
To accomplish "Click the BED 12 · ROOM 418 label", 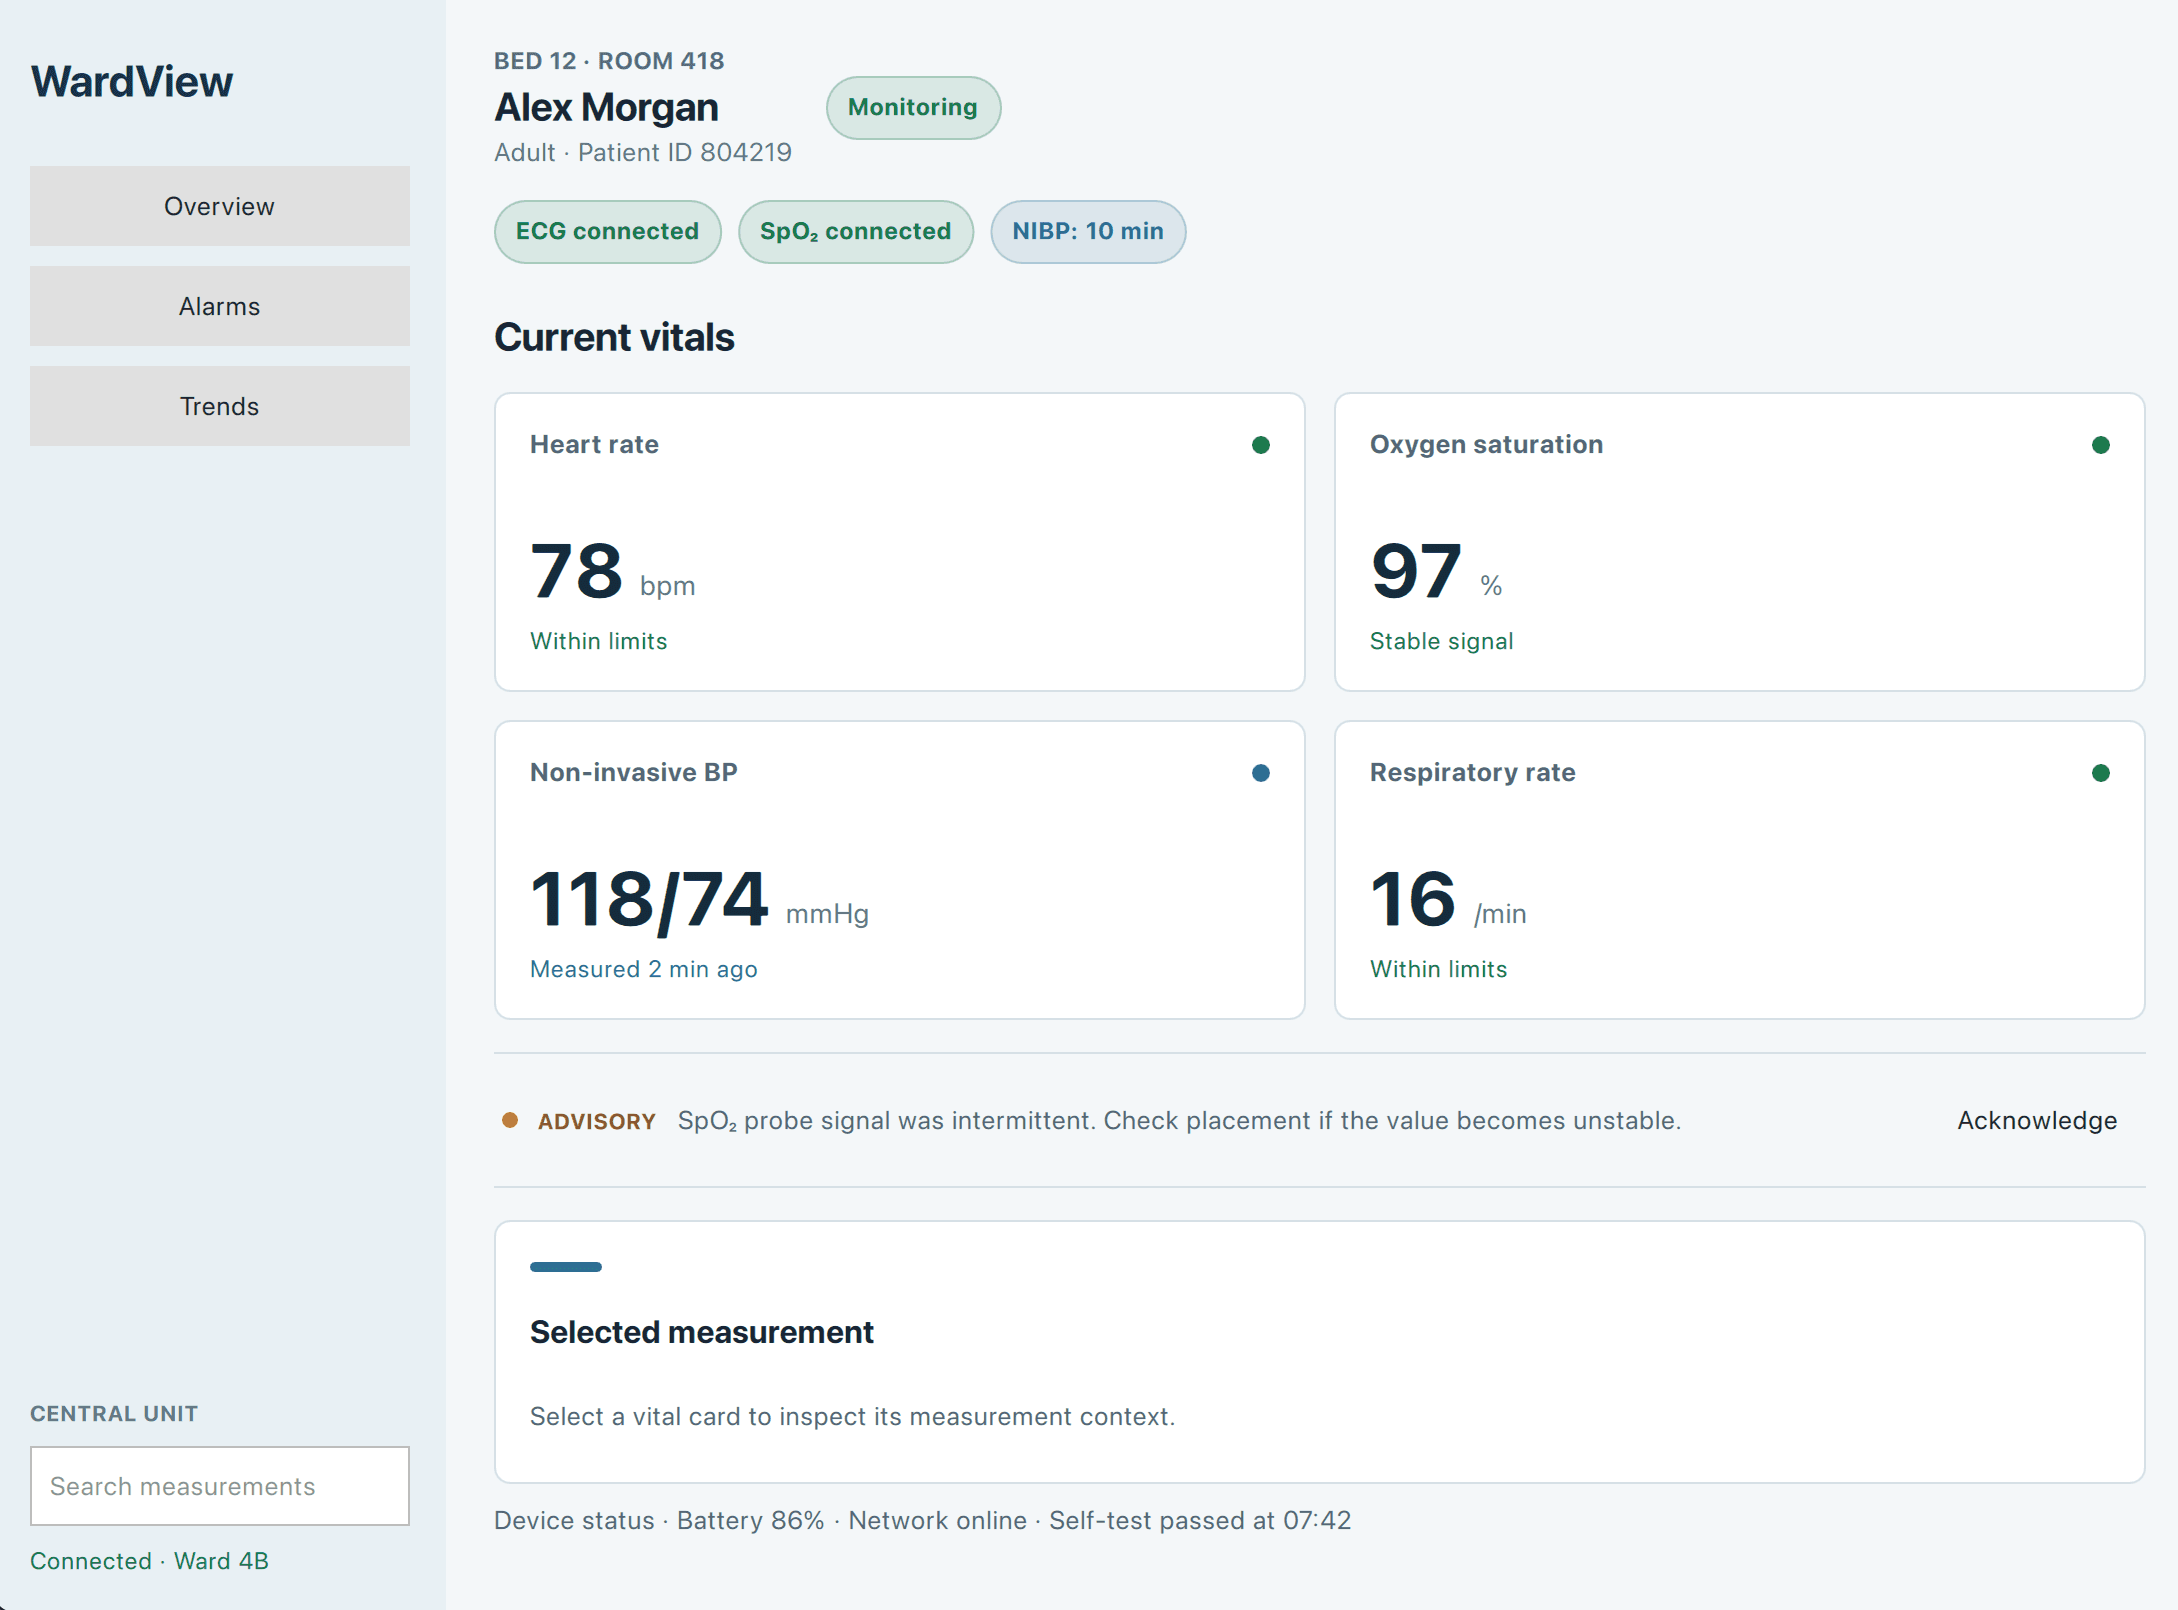I will (x=609, y=61).
